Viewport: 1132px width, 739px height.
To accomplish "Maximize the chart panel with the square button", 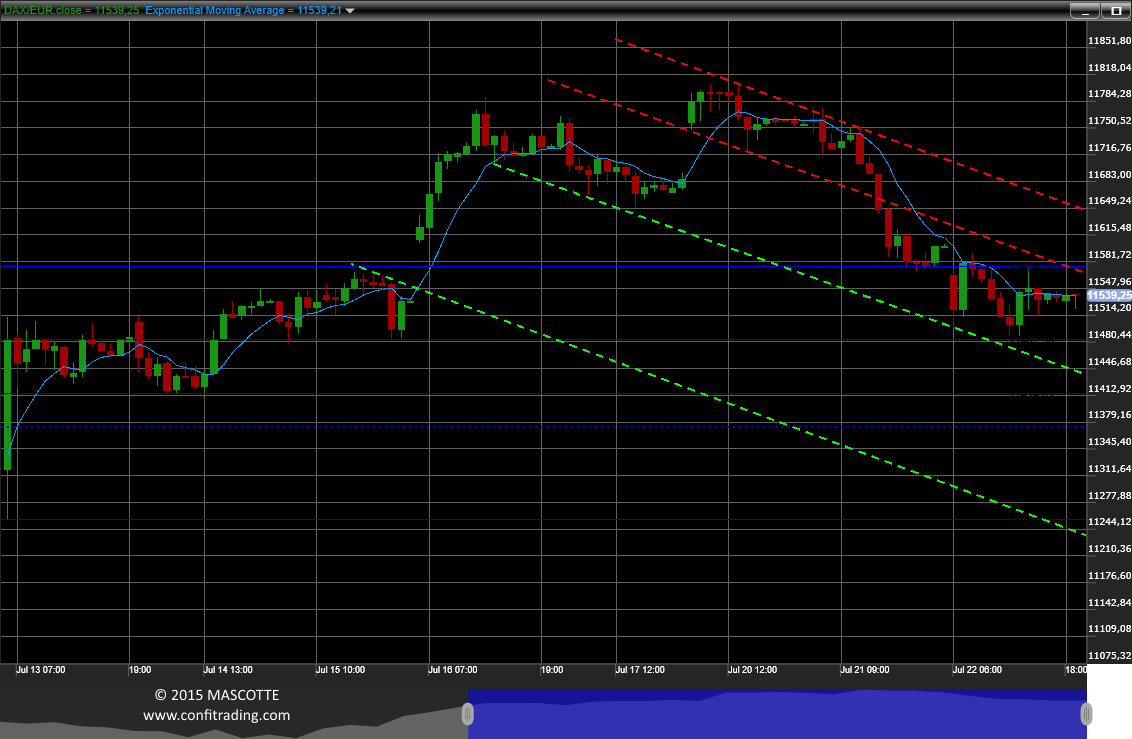I will coord(1115,11).
